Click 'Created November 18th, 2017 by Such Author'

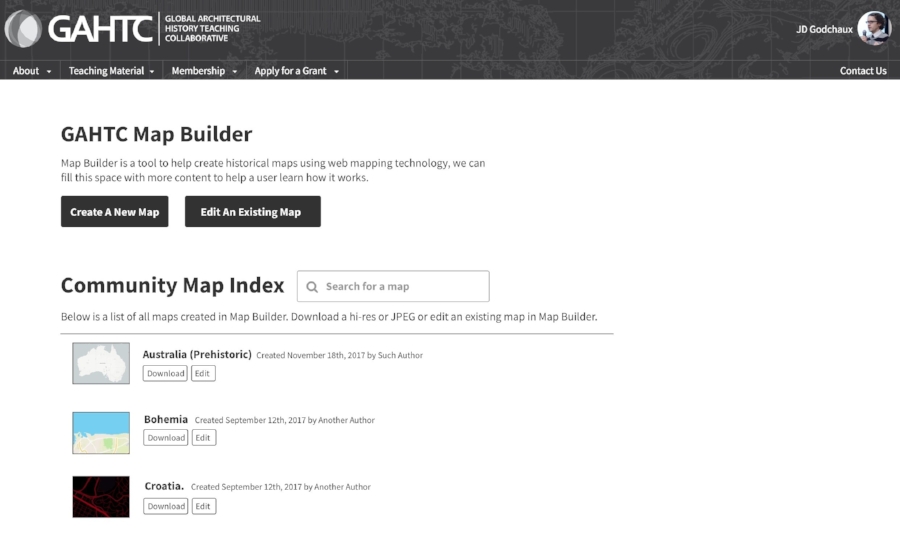340,356
